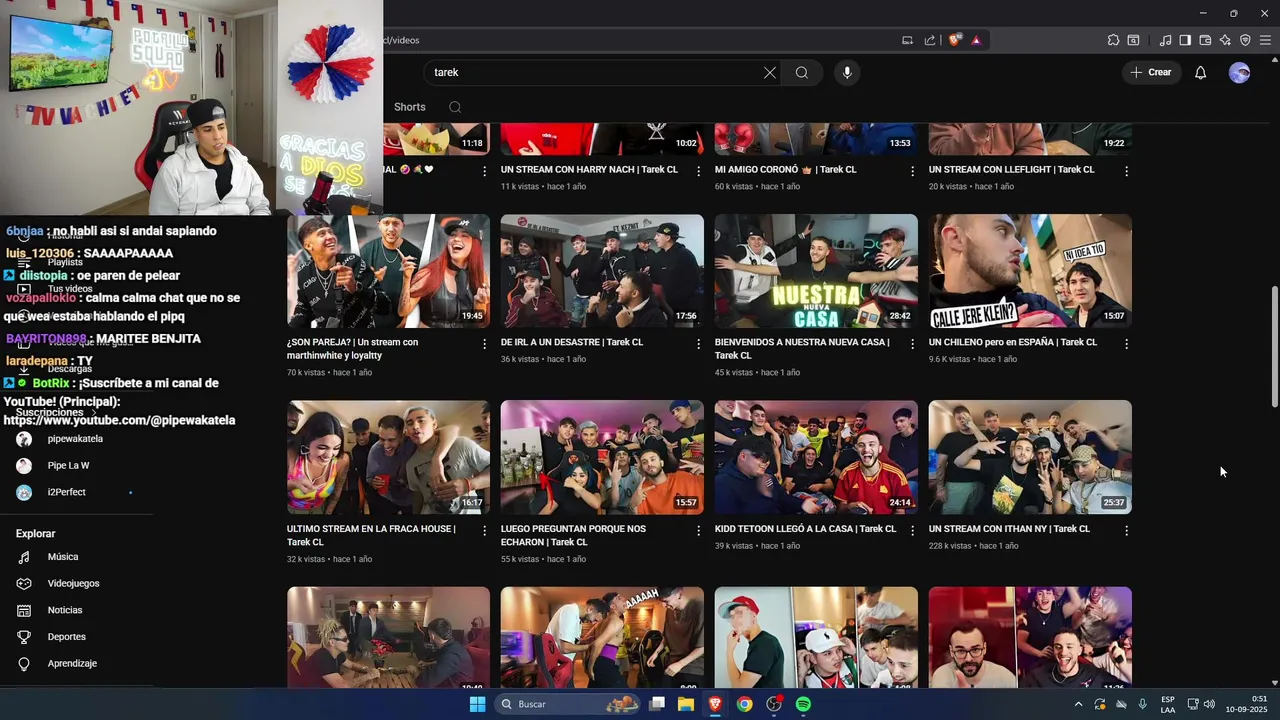Open options for 'BIENVENIDOS A NUESTRA NUEVA CASA' video
1280x720 pixels.
912,343
